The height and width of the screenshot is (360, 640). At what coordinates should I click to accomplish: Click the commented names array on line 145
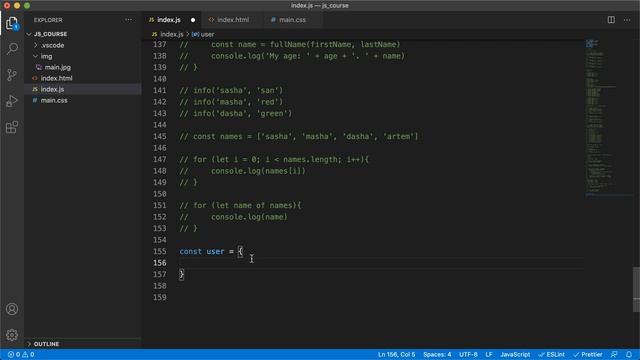click(299, 136)
